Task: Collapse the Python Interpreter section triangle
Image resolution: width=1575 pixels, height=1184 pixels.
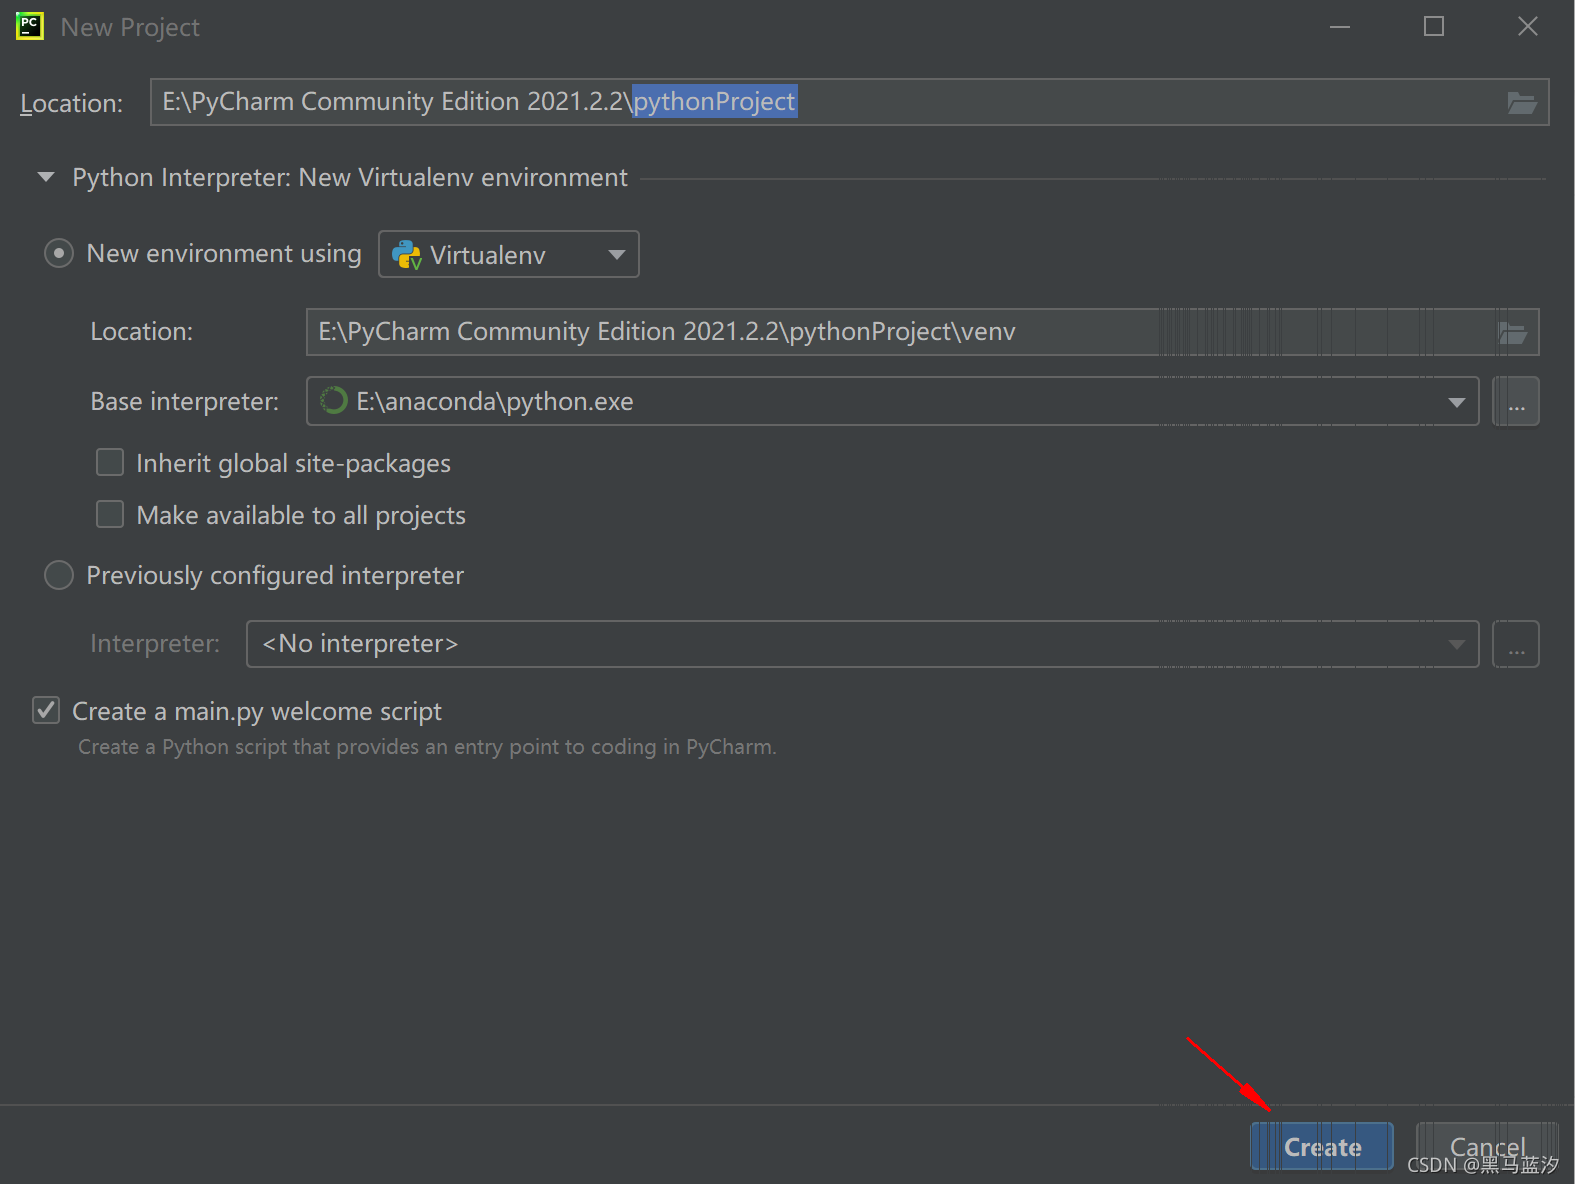Action: point(45,177)
